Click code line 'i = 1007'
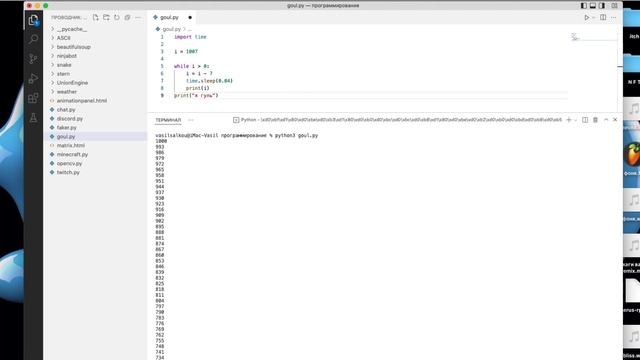The width and height of the screenshot is (640, 360). [186, 51]
